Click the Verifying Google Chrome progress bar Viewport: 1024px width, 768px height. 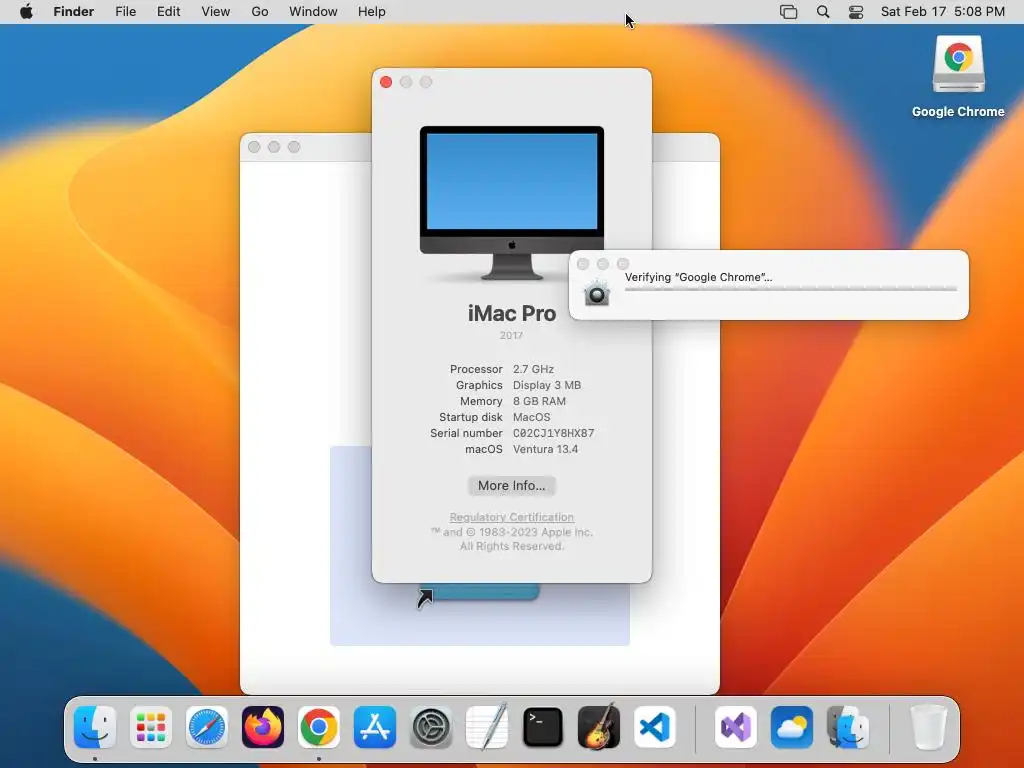(x=791, y=288)
